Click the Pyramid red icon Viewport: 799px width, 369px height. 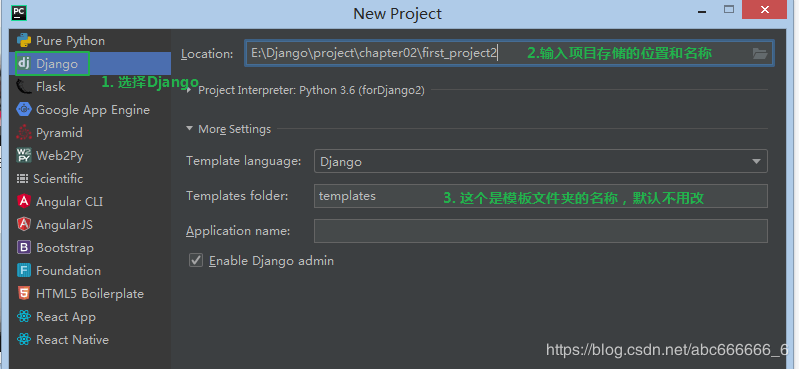[23, 133]
